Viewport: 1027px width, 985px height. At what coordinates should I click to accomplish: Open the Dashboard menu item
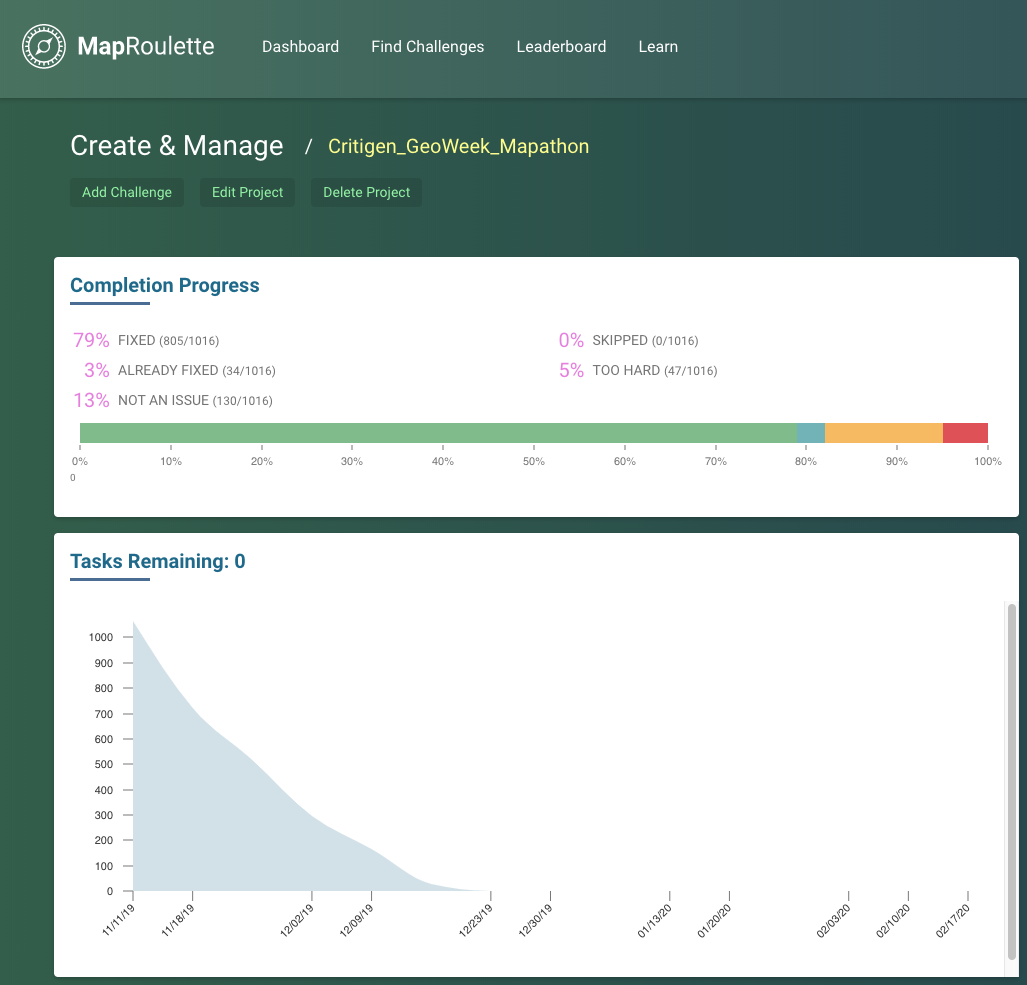[x=301, y=46]
